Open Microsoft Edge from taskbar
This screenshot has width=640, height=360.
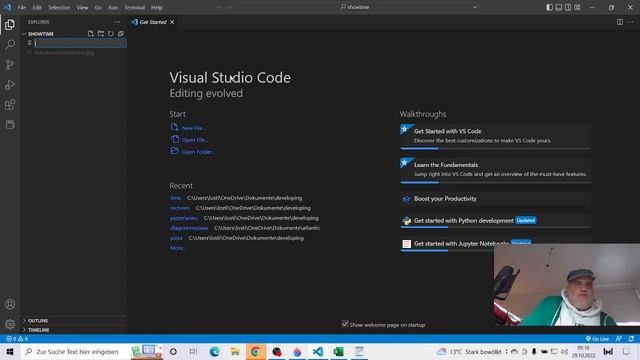click(x=215, y=351)
